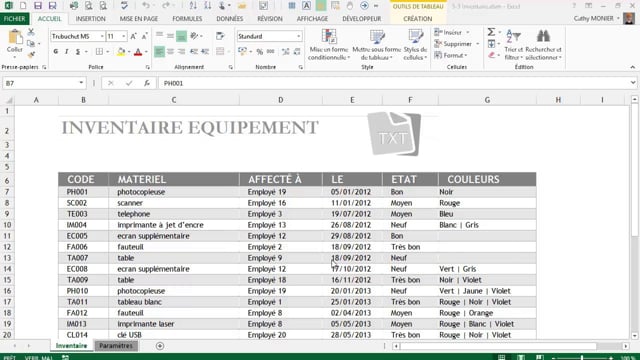Image resolution: width=640 pixels, height=360 pixels.
Task: Click the Insérer cells button
Action: coord(452,32)
